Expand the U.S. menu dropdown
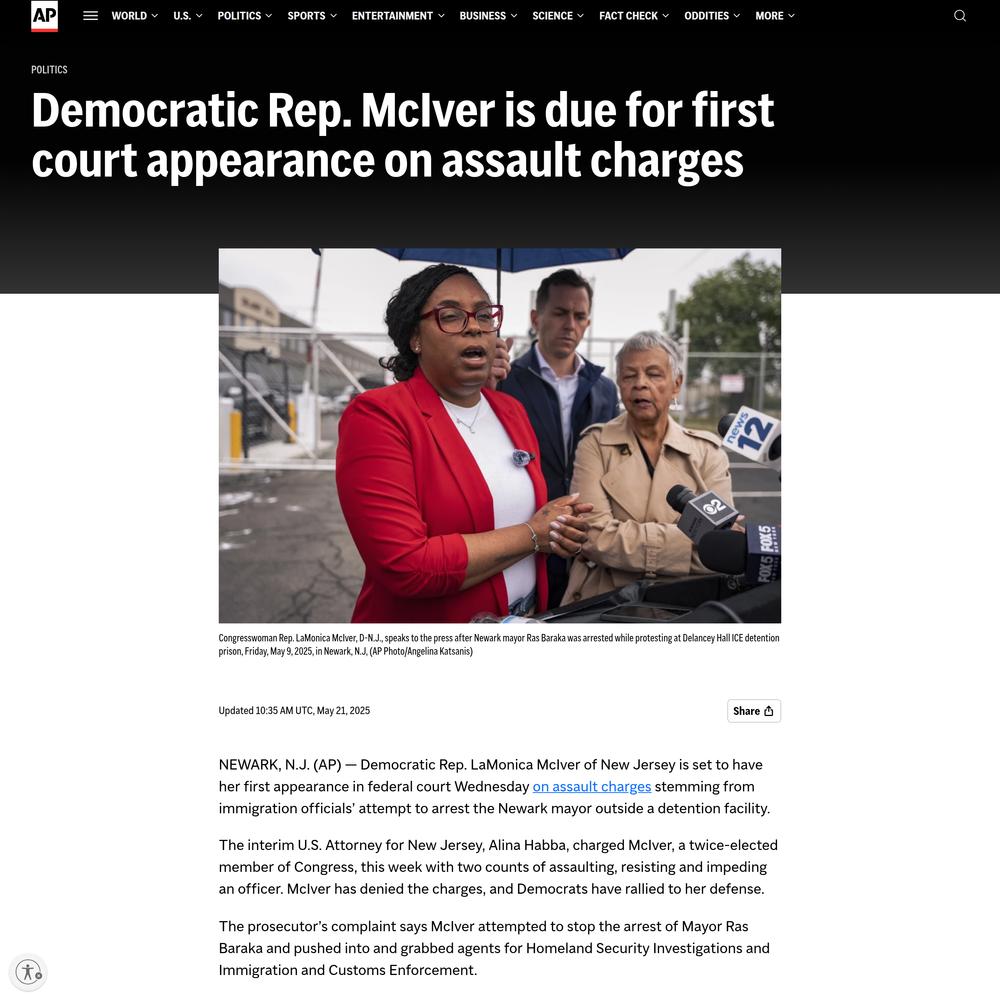 (x=188, y=16)
